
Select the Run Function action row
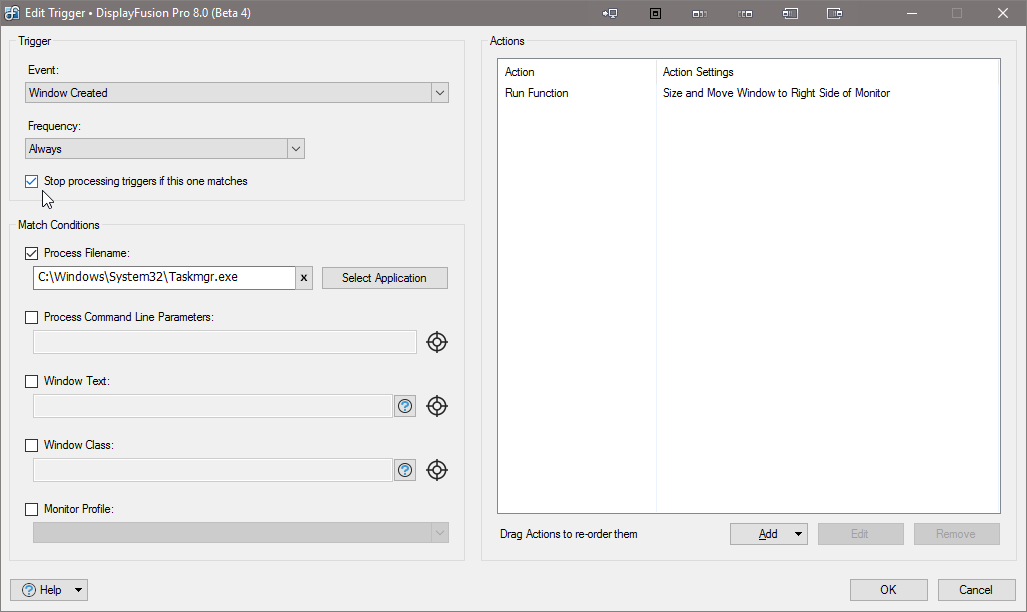pyautogui.click(x=537, y=93)
